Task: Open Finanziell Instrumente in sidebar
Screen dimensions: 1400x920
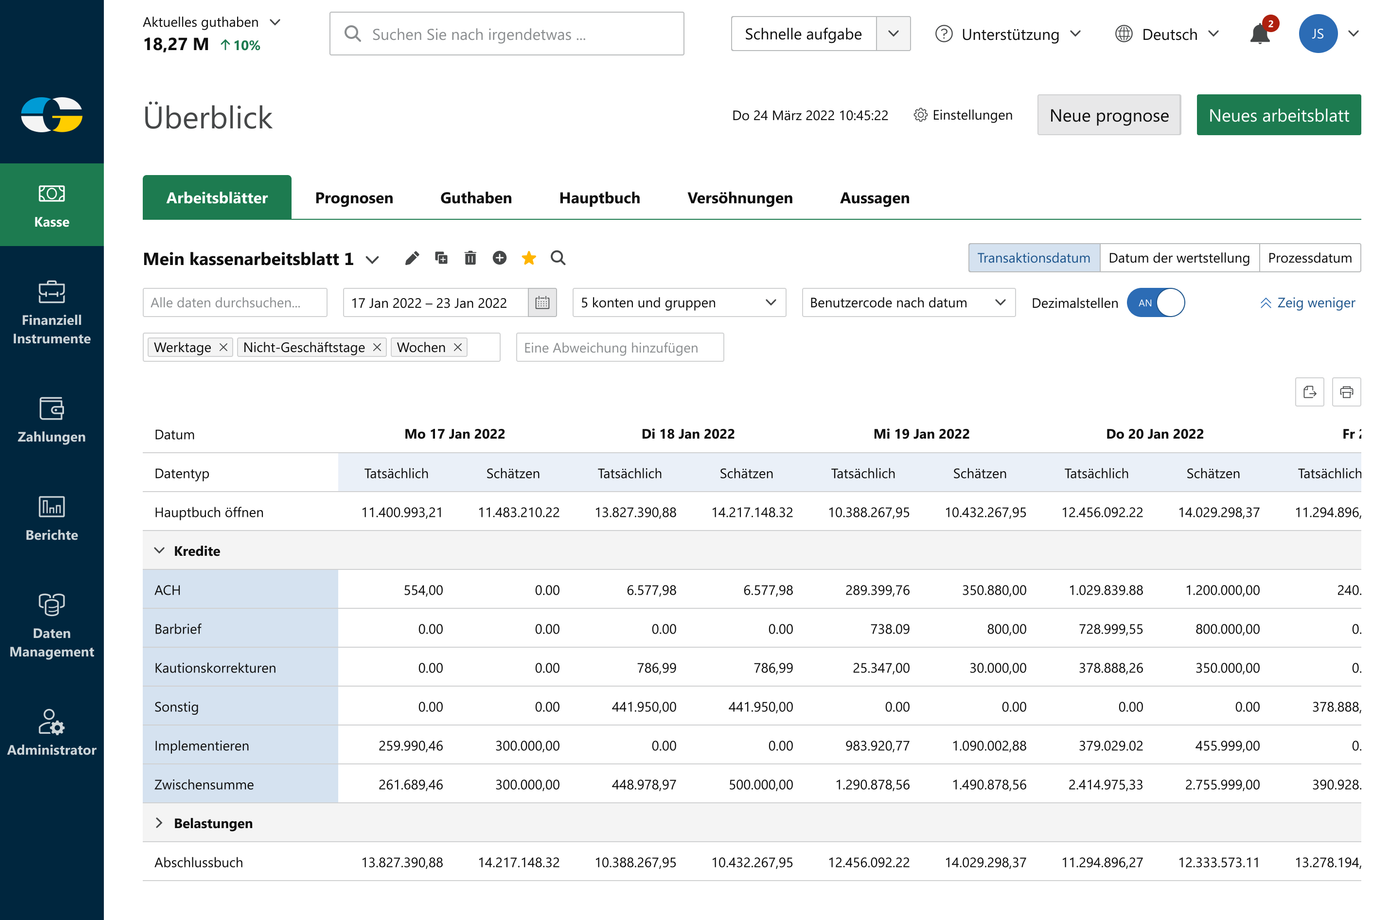Action: click(52, 313)
